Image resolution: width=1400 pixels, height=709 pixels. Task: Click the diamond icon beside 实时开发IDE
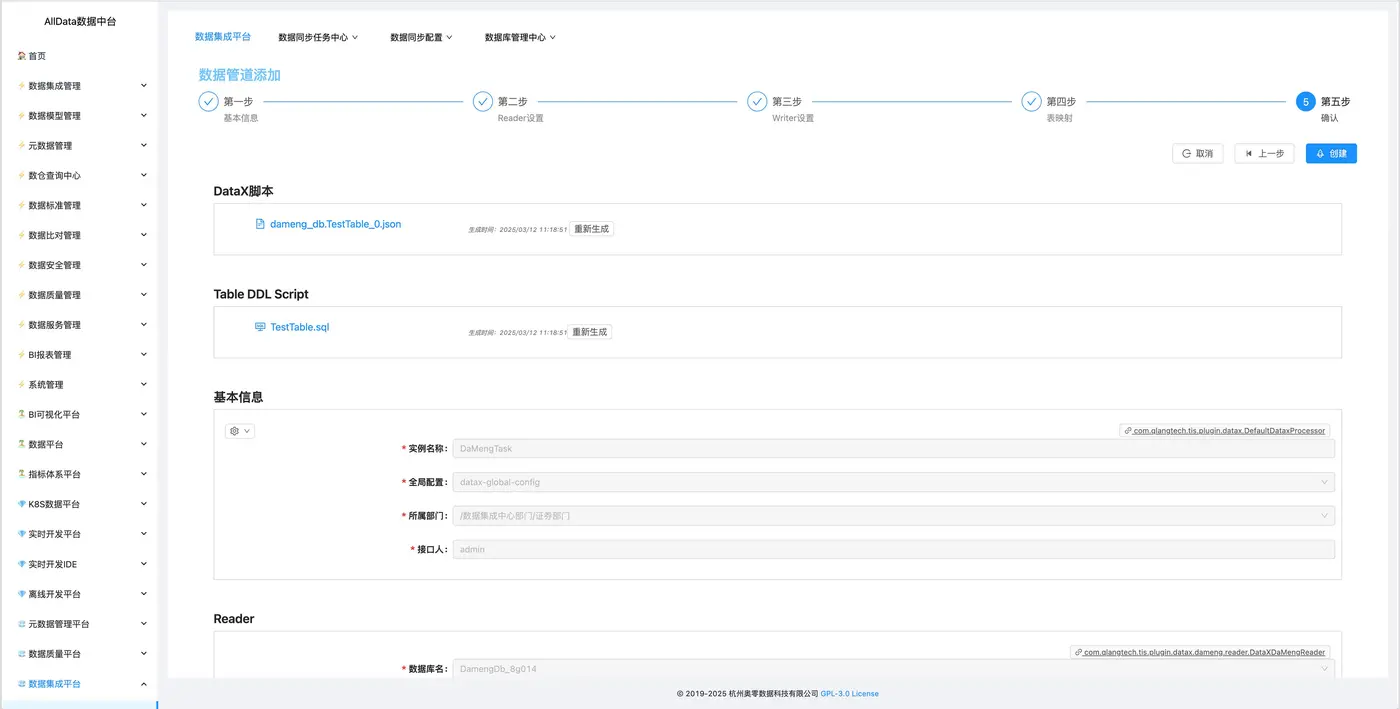pos(21,564)
